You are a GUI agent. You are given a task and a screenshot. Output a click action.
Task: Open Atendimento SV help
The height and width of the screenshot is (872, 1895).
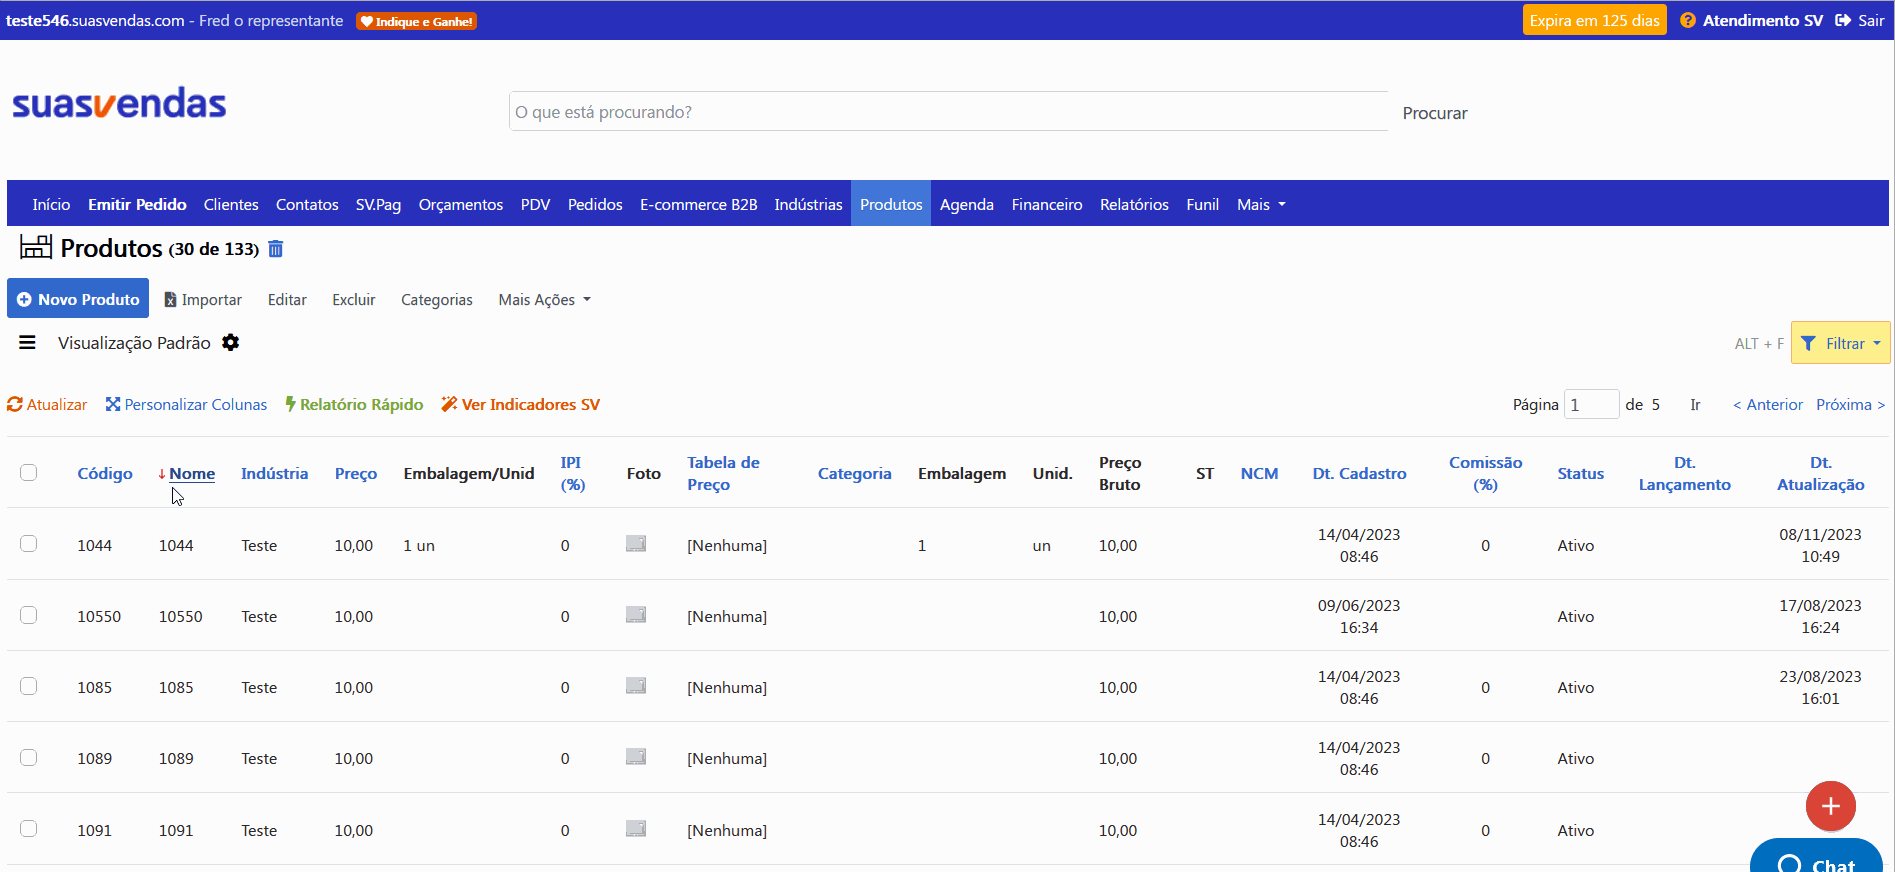point(1751,20)
